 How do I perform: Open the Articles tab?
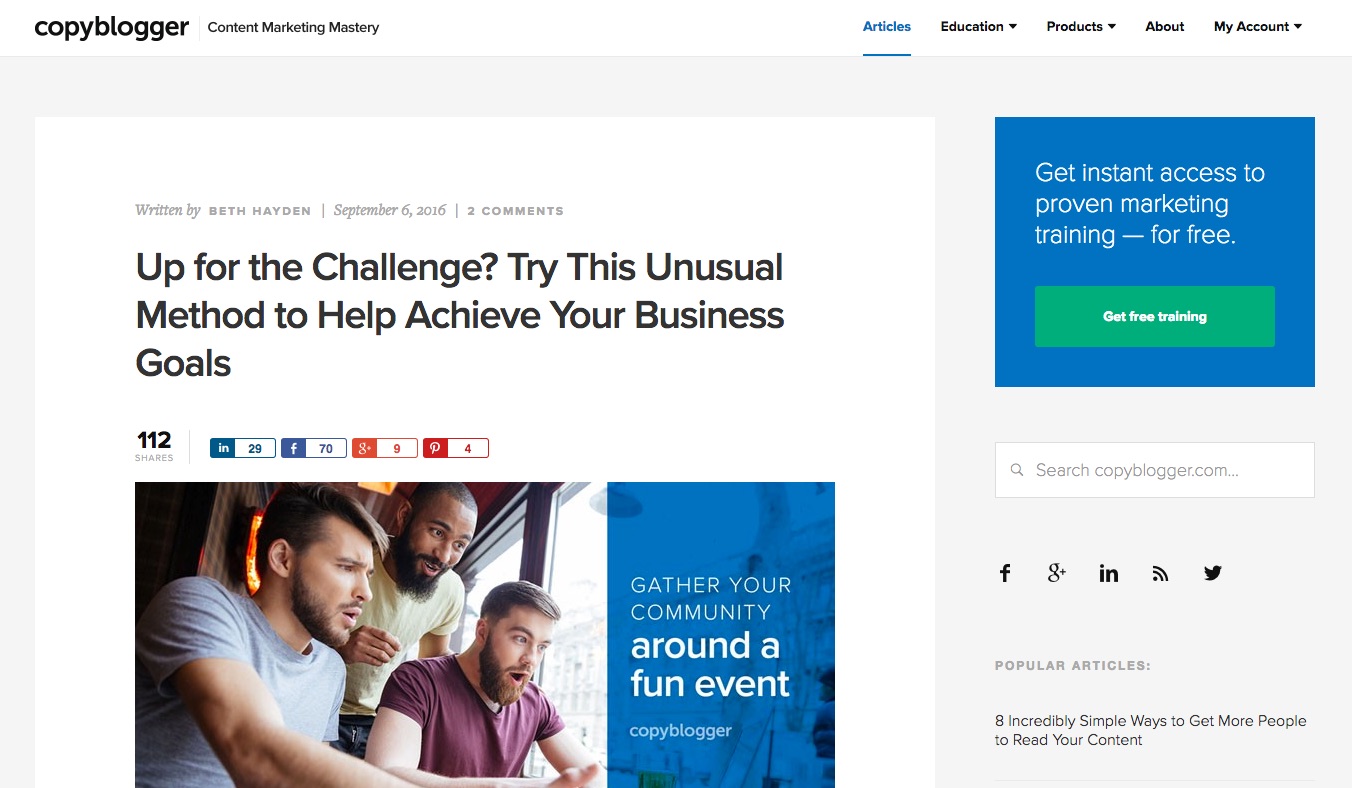887,27
